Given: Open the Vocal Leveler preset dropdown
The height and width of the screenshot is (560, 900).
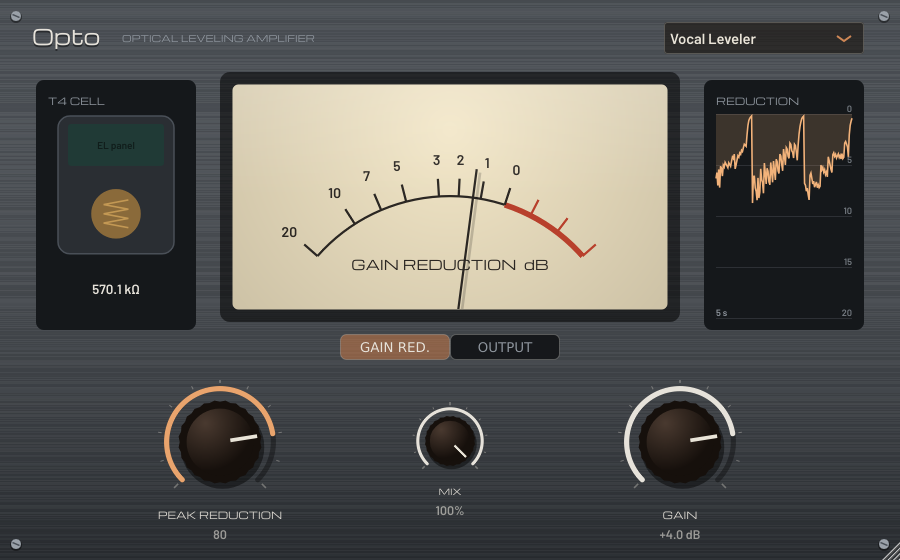Looking at the screenshot, I should click(x=763, y=38).
